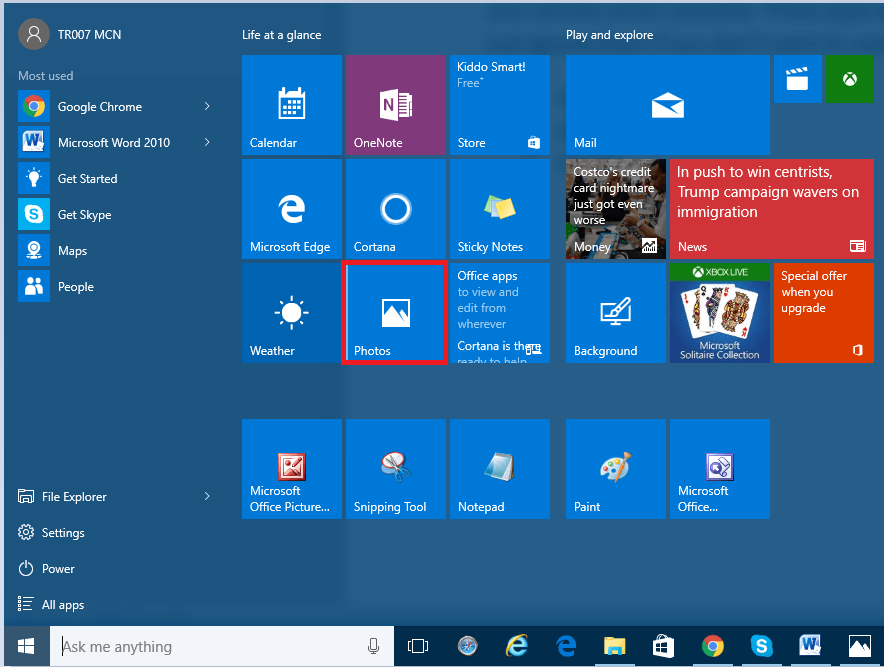Open Notepad from its tile
Viewport: 884px width, 667px height.
coord(499,469)
